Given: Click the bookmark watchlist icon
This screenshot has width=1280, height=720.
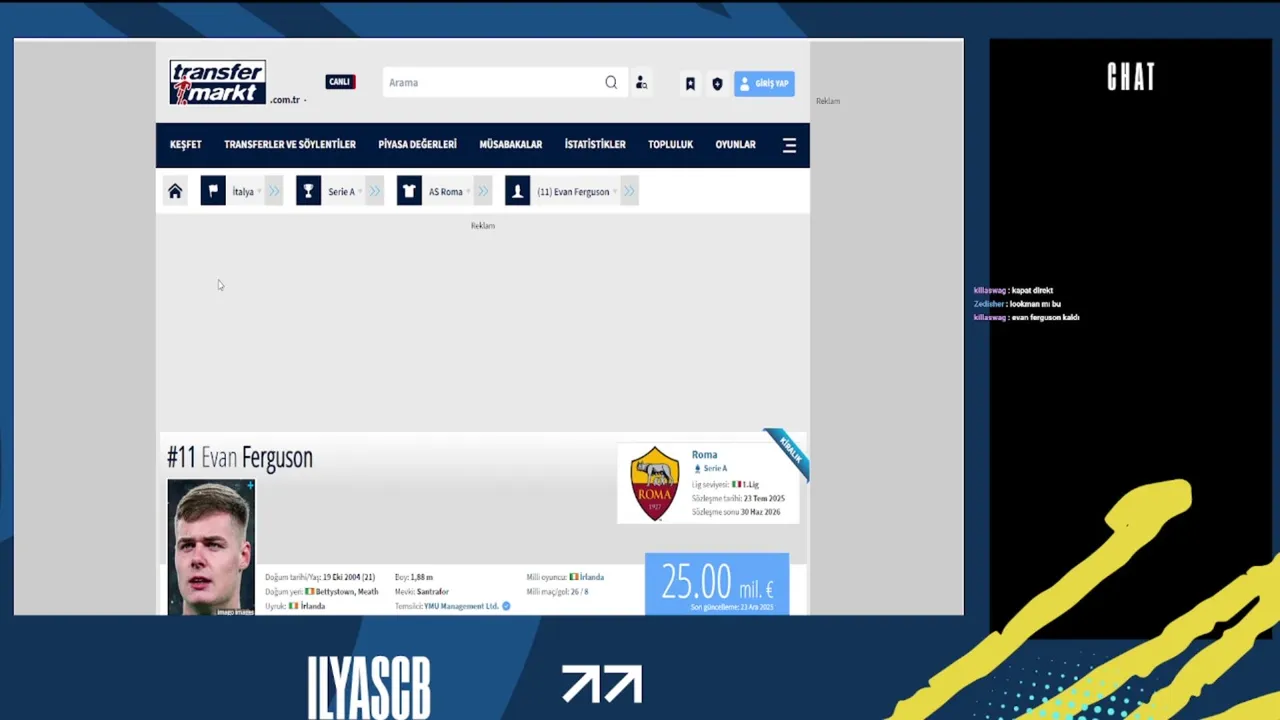Looking at the screenshot, I should click(690, 84).
